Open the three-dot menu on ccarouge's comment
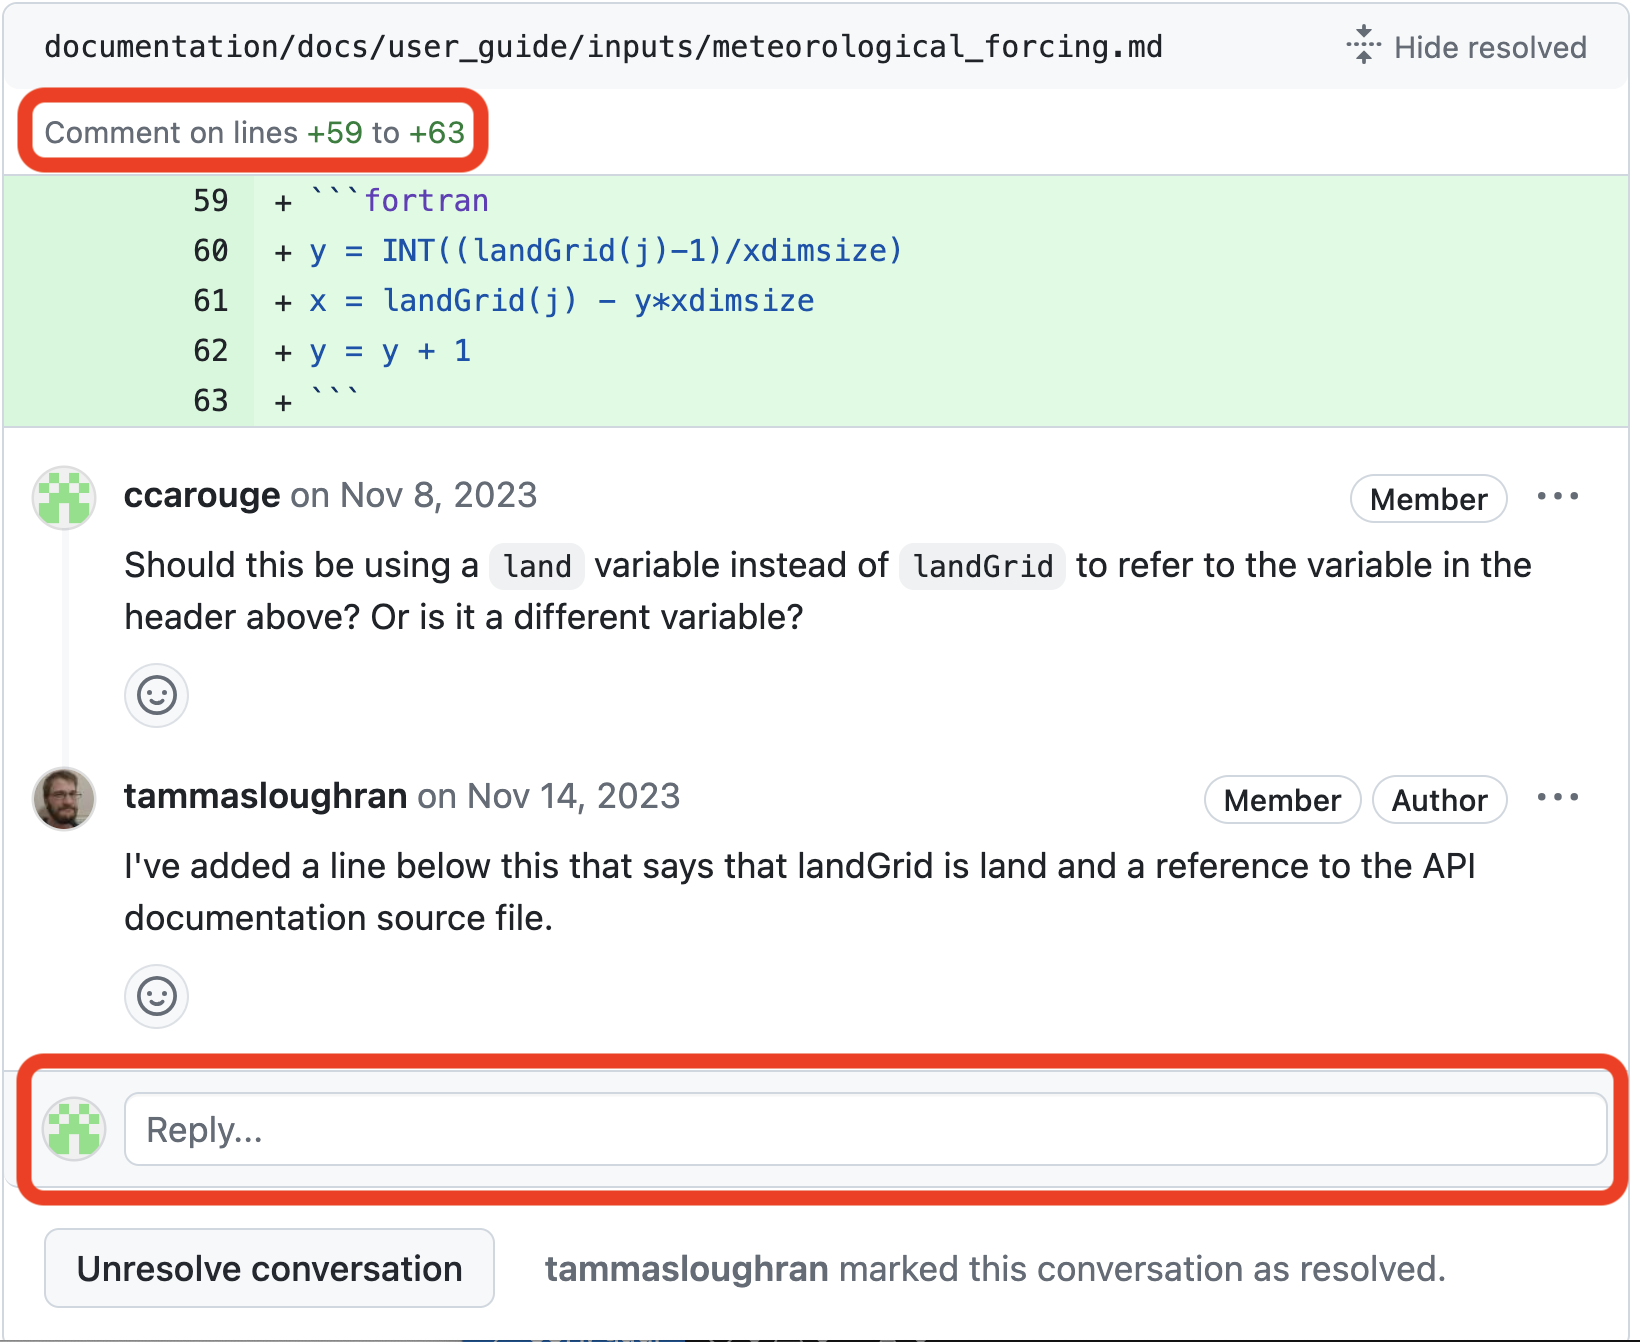The image size is (1640, 1342). coord(1557,497)
